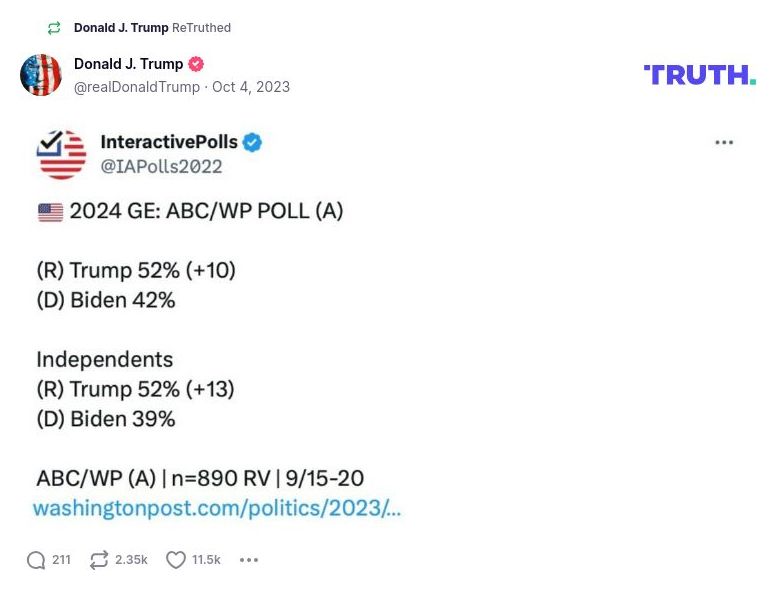The image size is (777, 590).
Task: Click the US flag emoji in tweet
Action: click(50, 212)
